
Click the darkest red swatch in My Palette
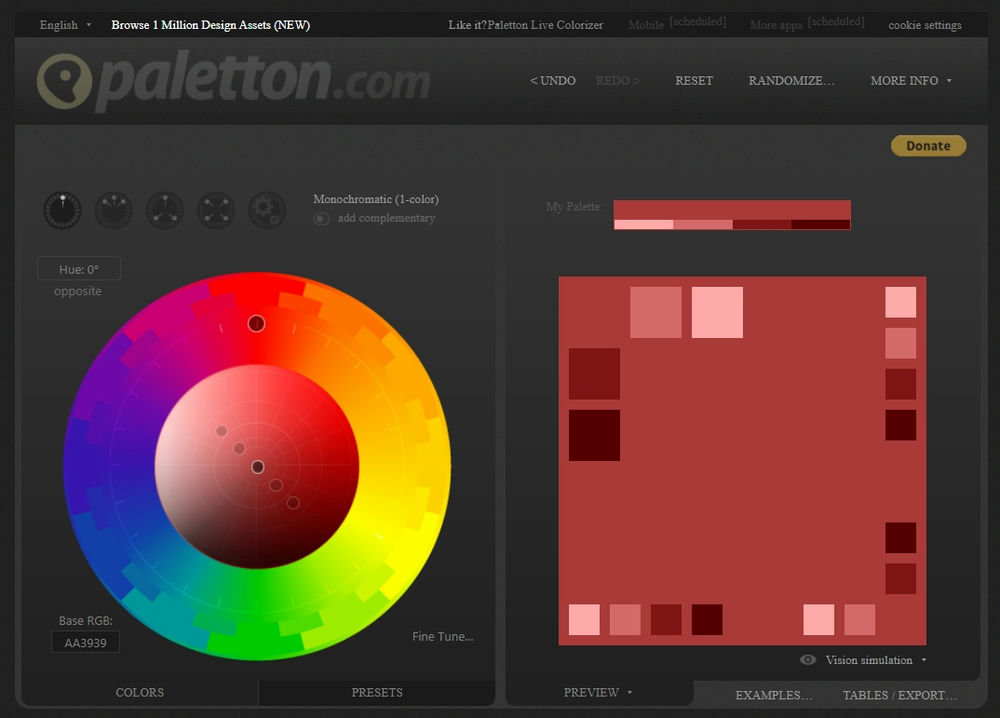820,225
